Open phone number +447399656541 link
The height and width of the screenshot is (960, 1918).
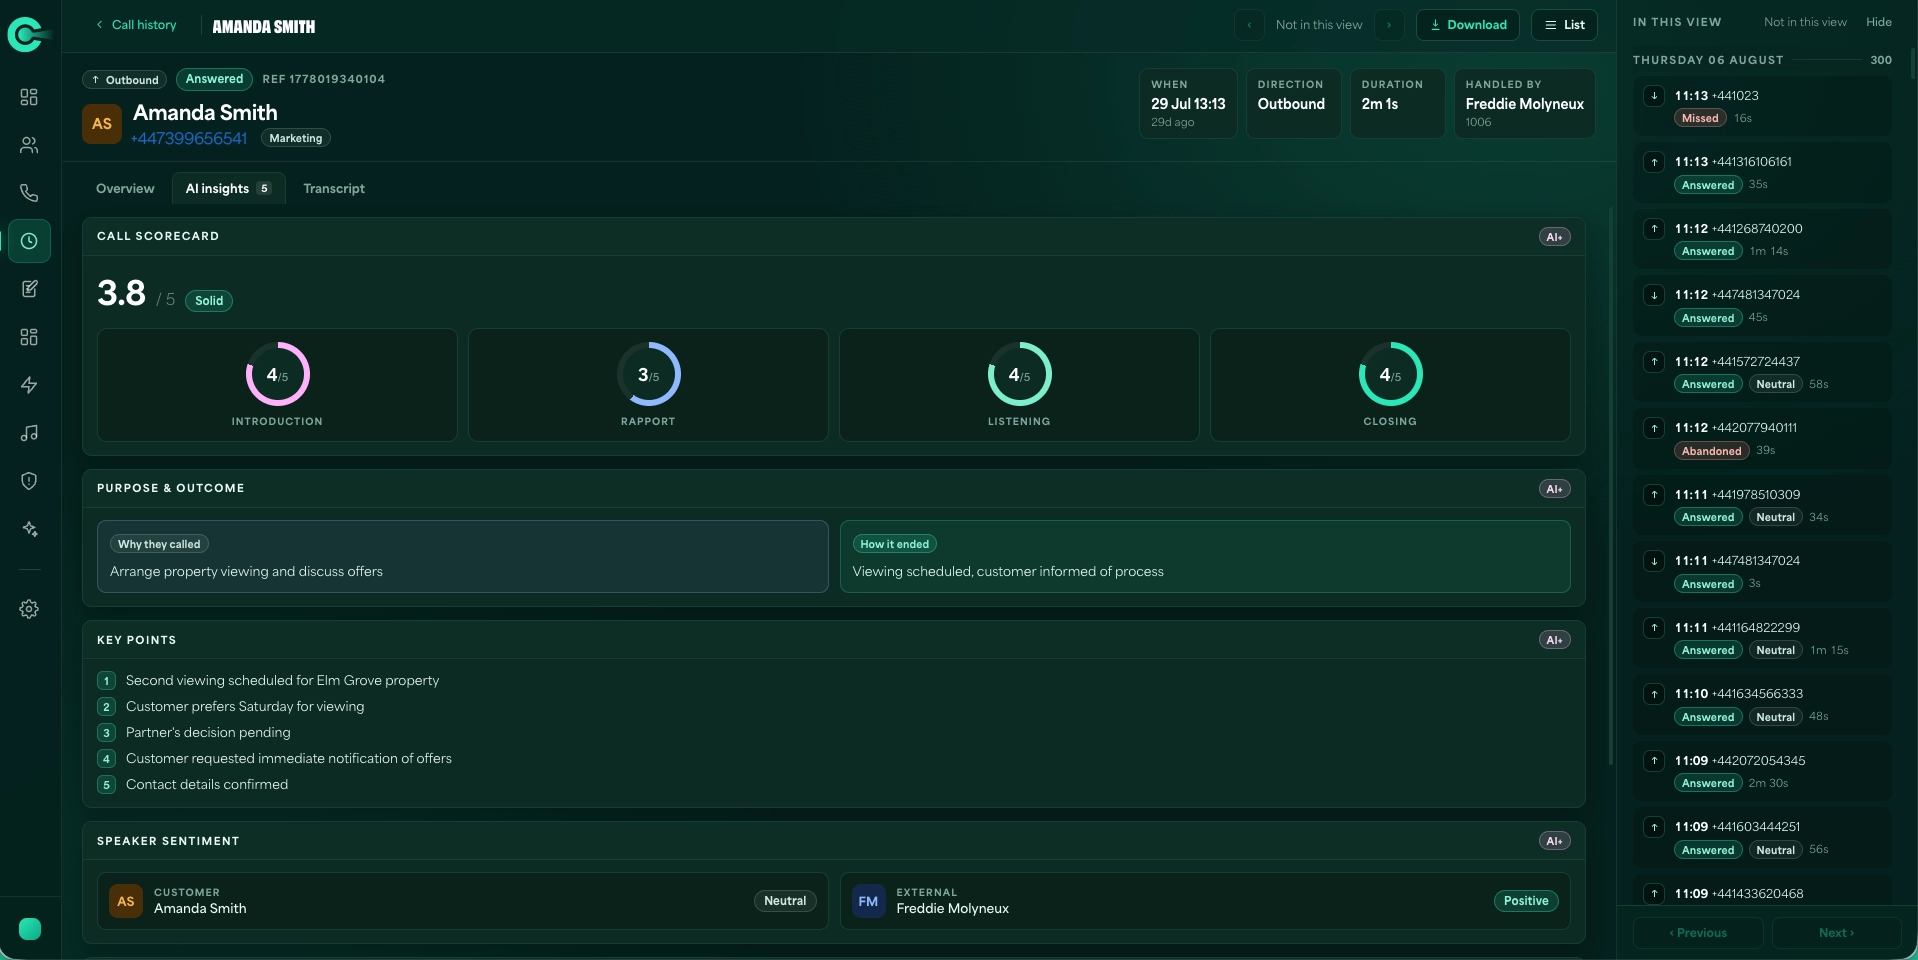189,138
